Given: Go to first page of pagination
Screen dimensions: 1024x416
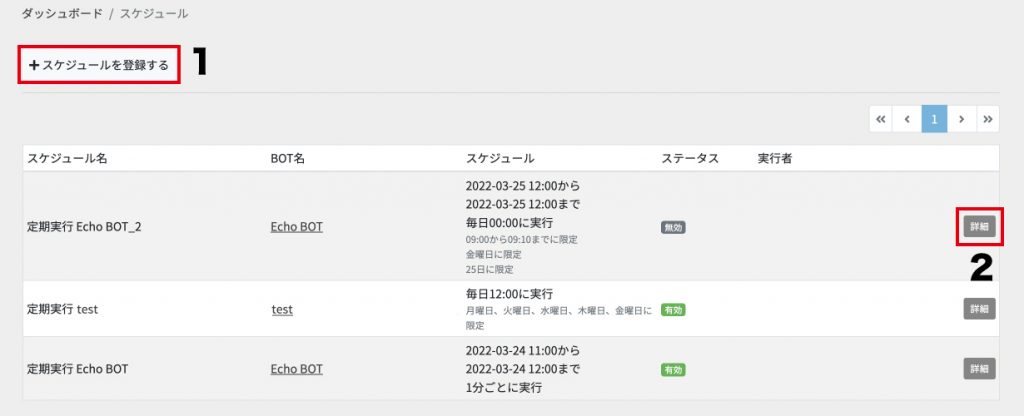Looking at the screenshot, I should pos(880,120).
